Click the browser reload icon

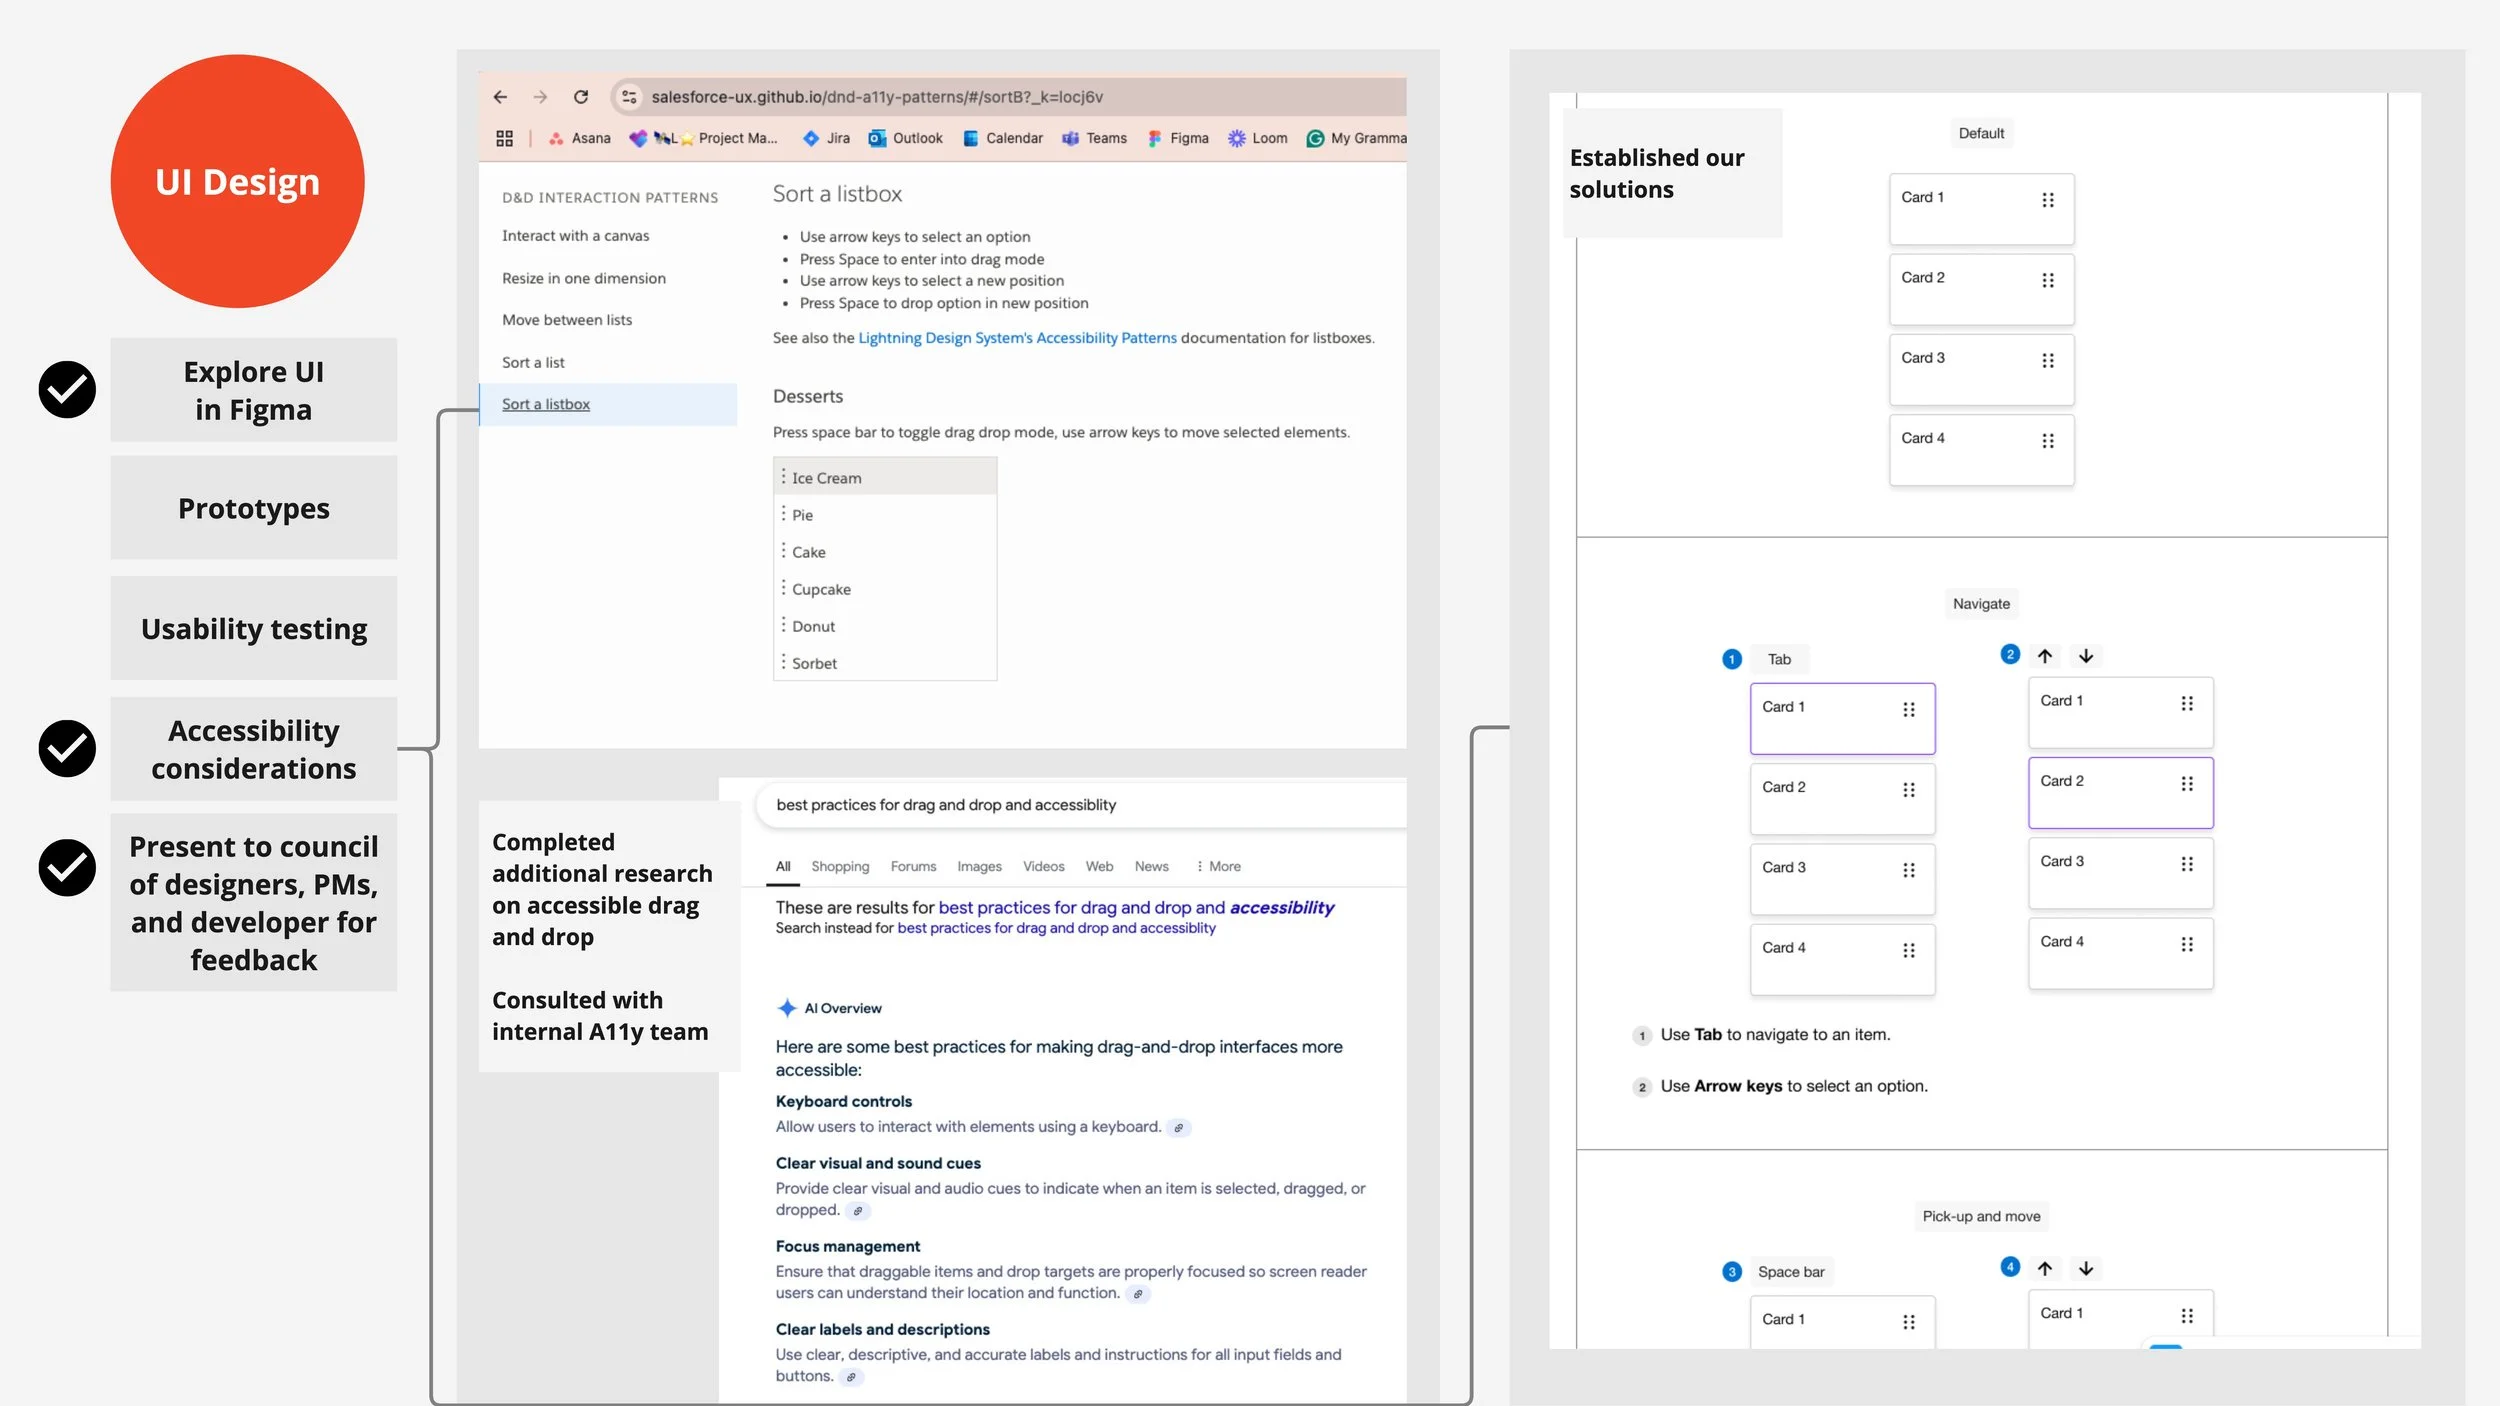tap(581, 97)
